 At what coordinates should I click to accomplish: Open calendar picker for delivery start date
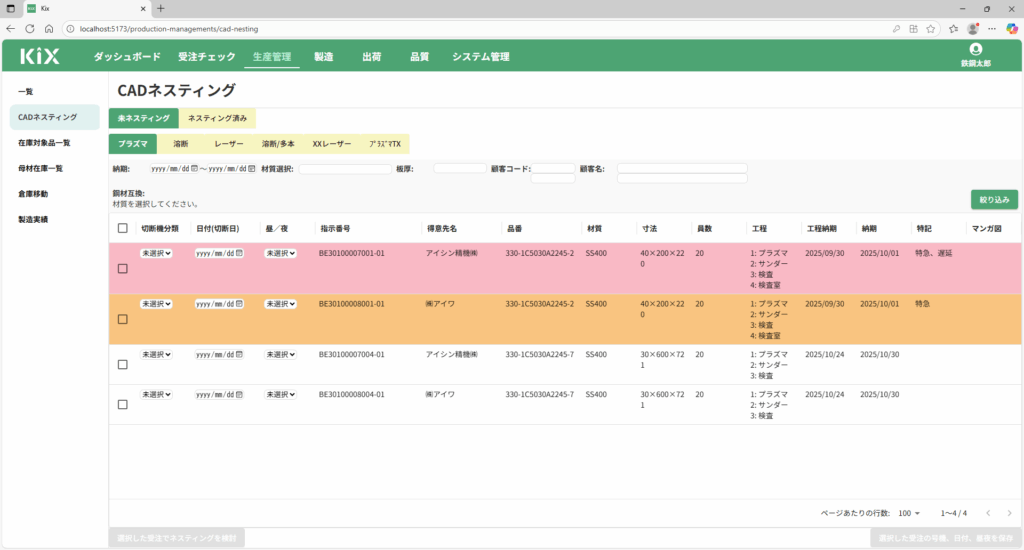point(194,169)
